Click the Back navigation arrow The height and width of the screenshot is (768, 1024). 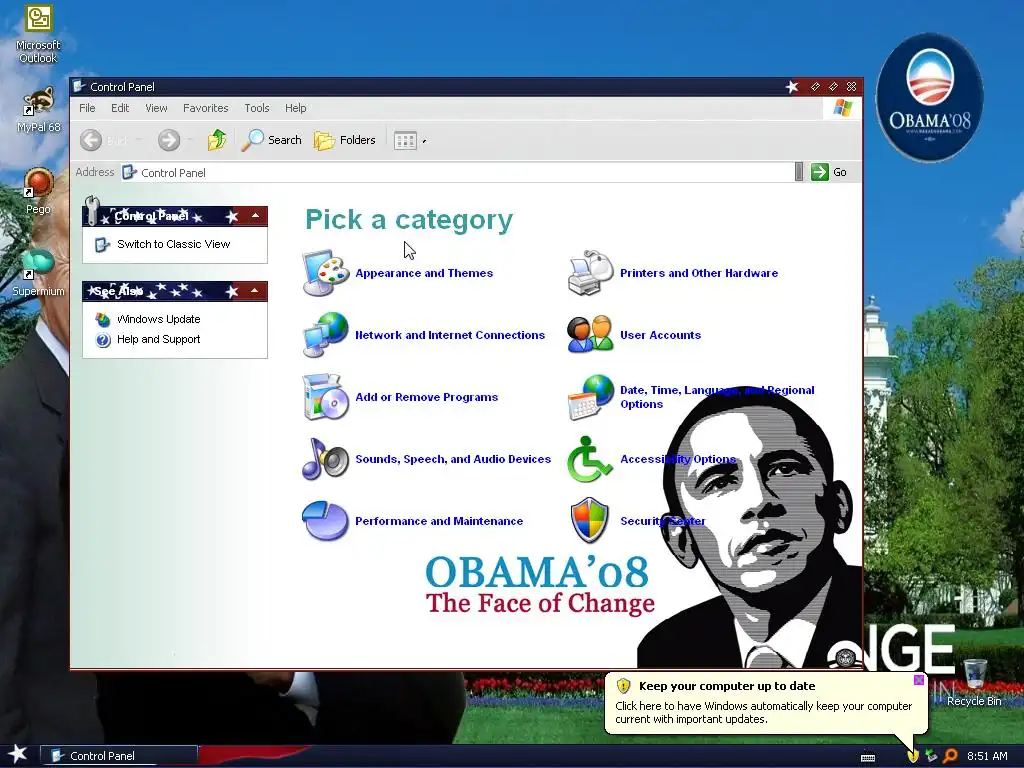point(91,140)
